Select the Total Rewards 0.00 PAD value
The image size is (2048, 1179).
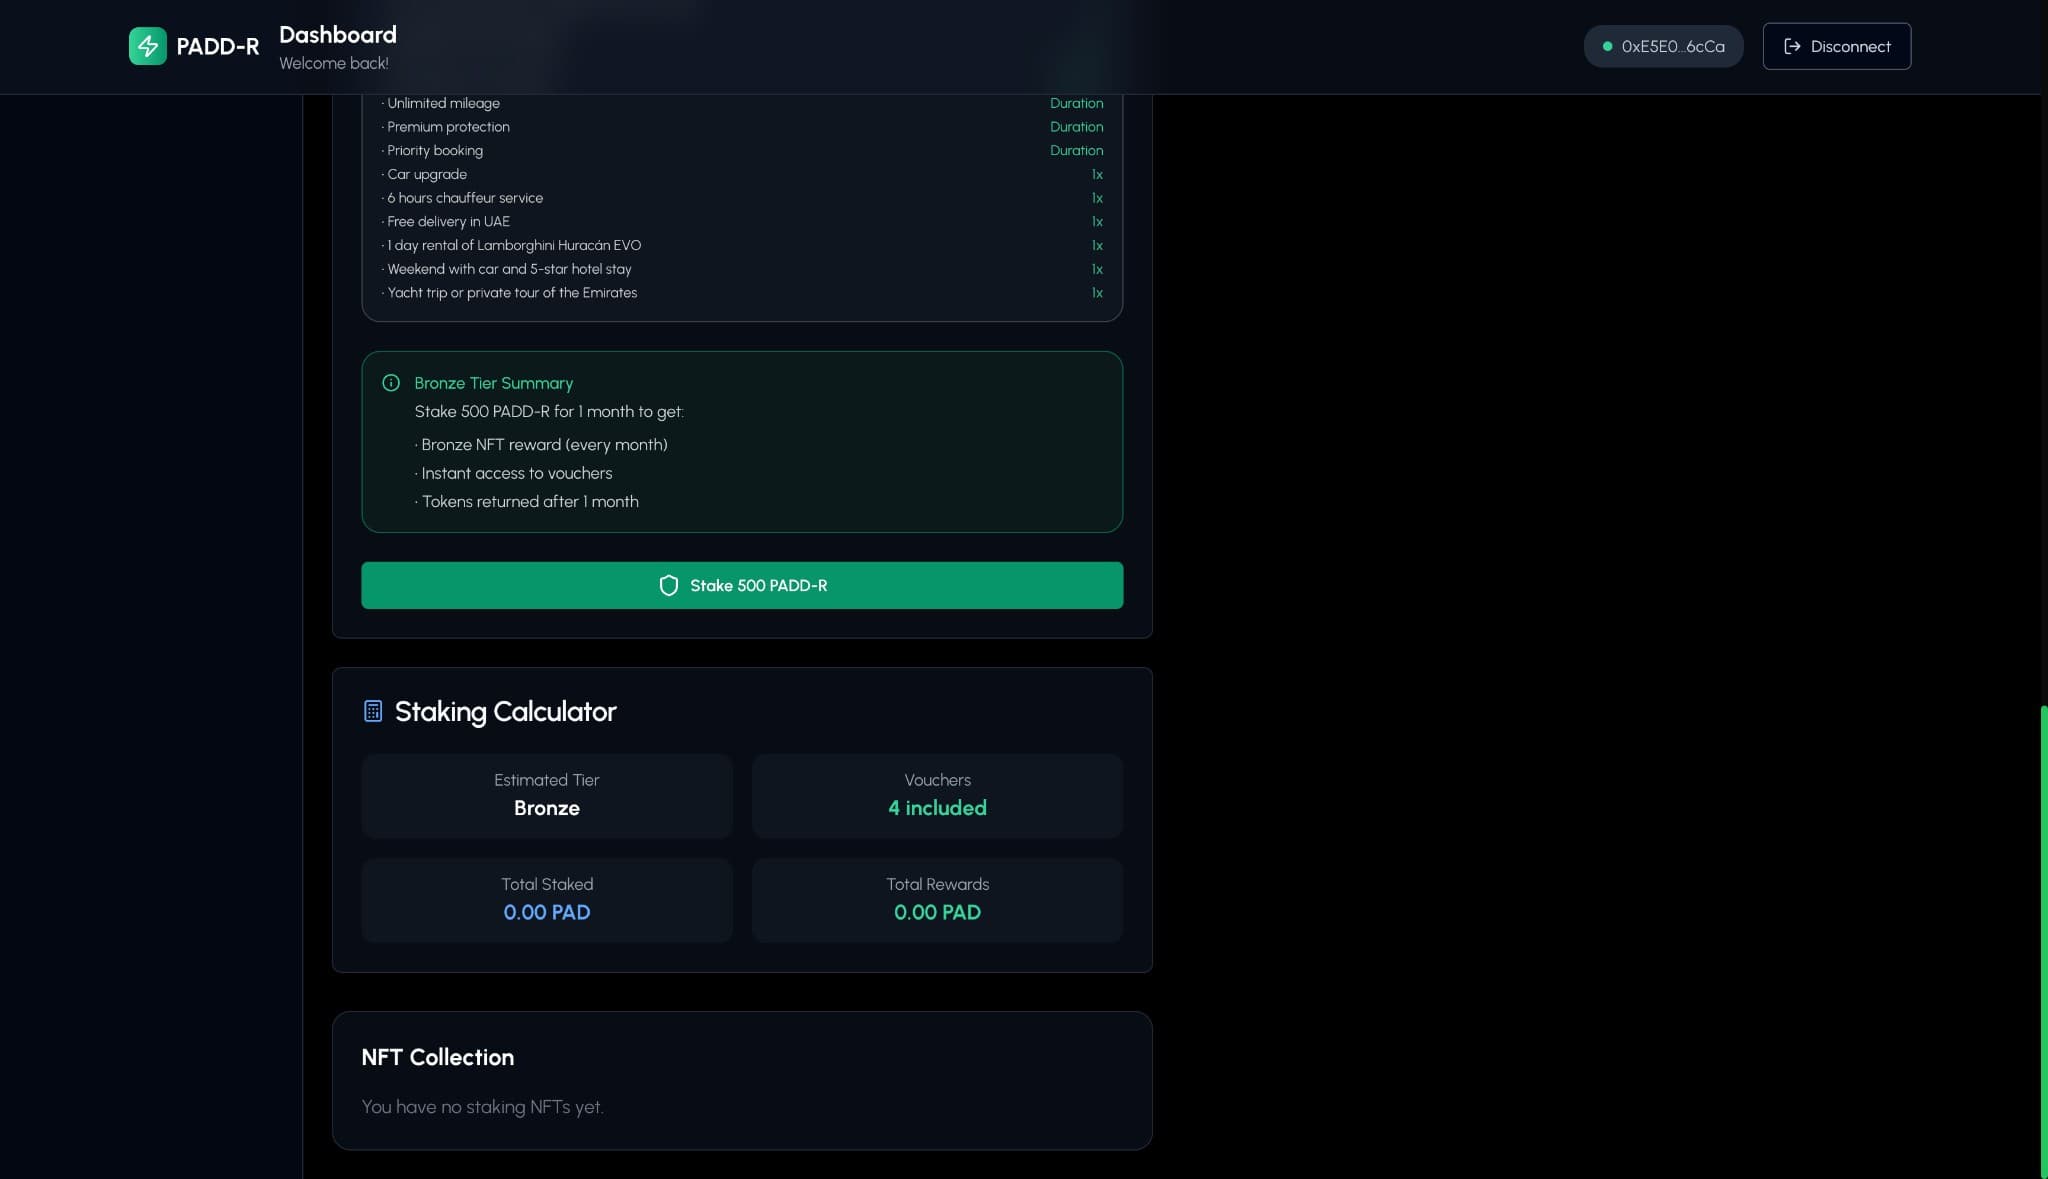point(937,912)
